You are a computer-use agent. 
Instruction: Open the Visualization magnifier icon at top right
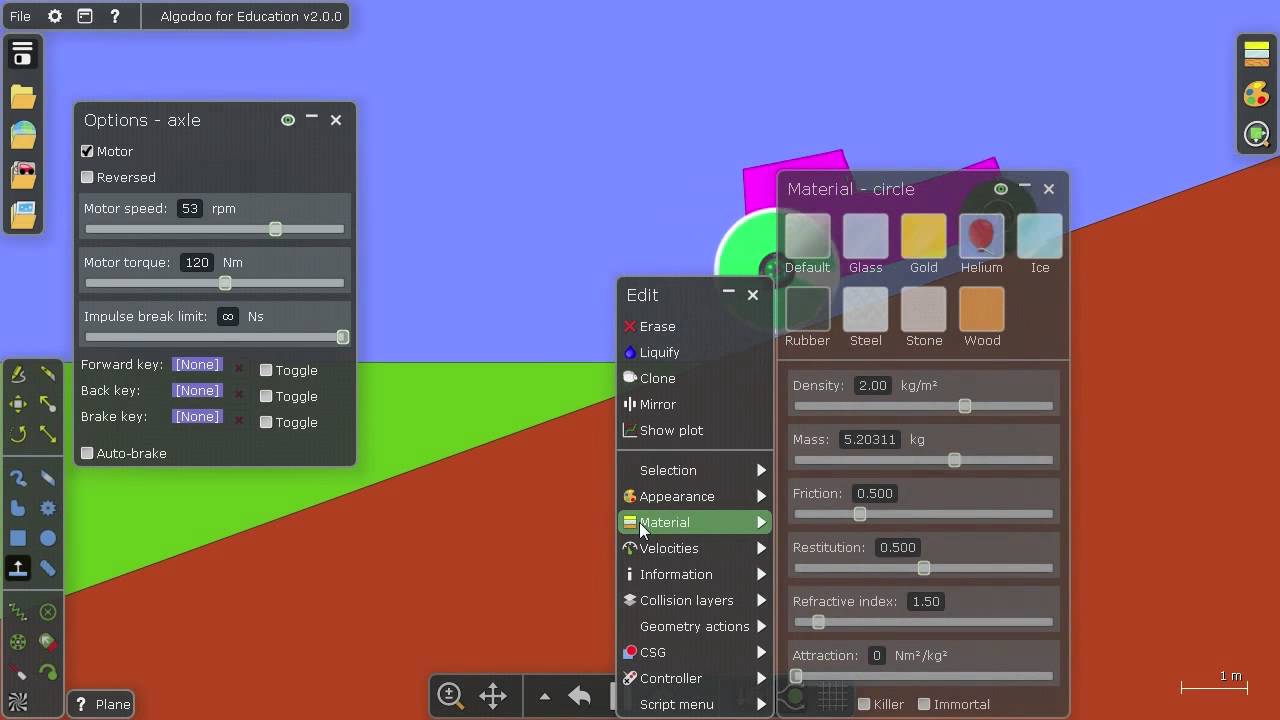pyautogui.click(x=1257, y=134)
